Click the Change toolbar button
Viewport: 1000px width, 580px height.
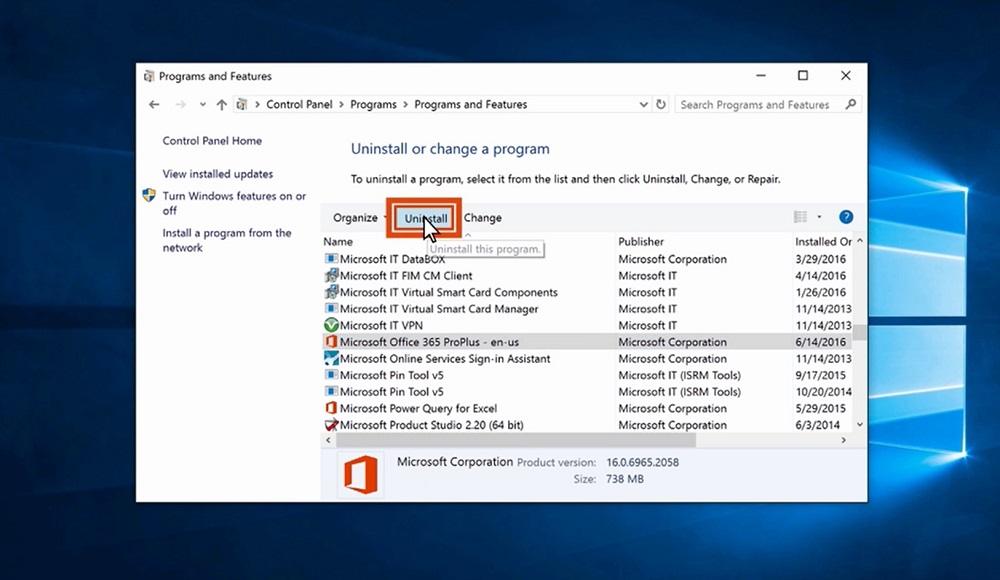tap(483, 218)
